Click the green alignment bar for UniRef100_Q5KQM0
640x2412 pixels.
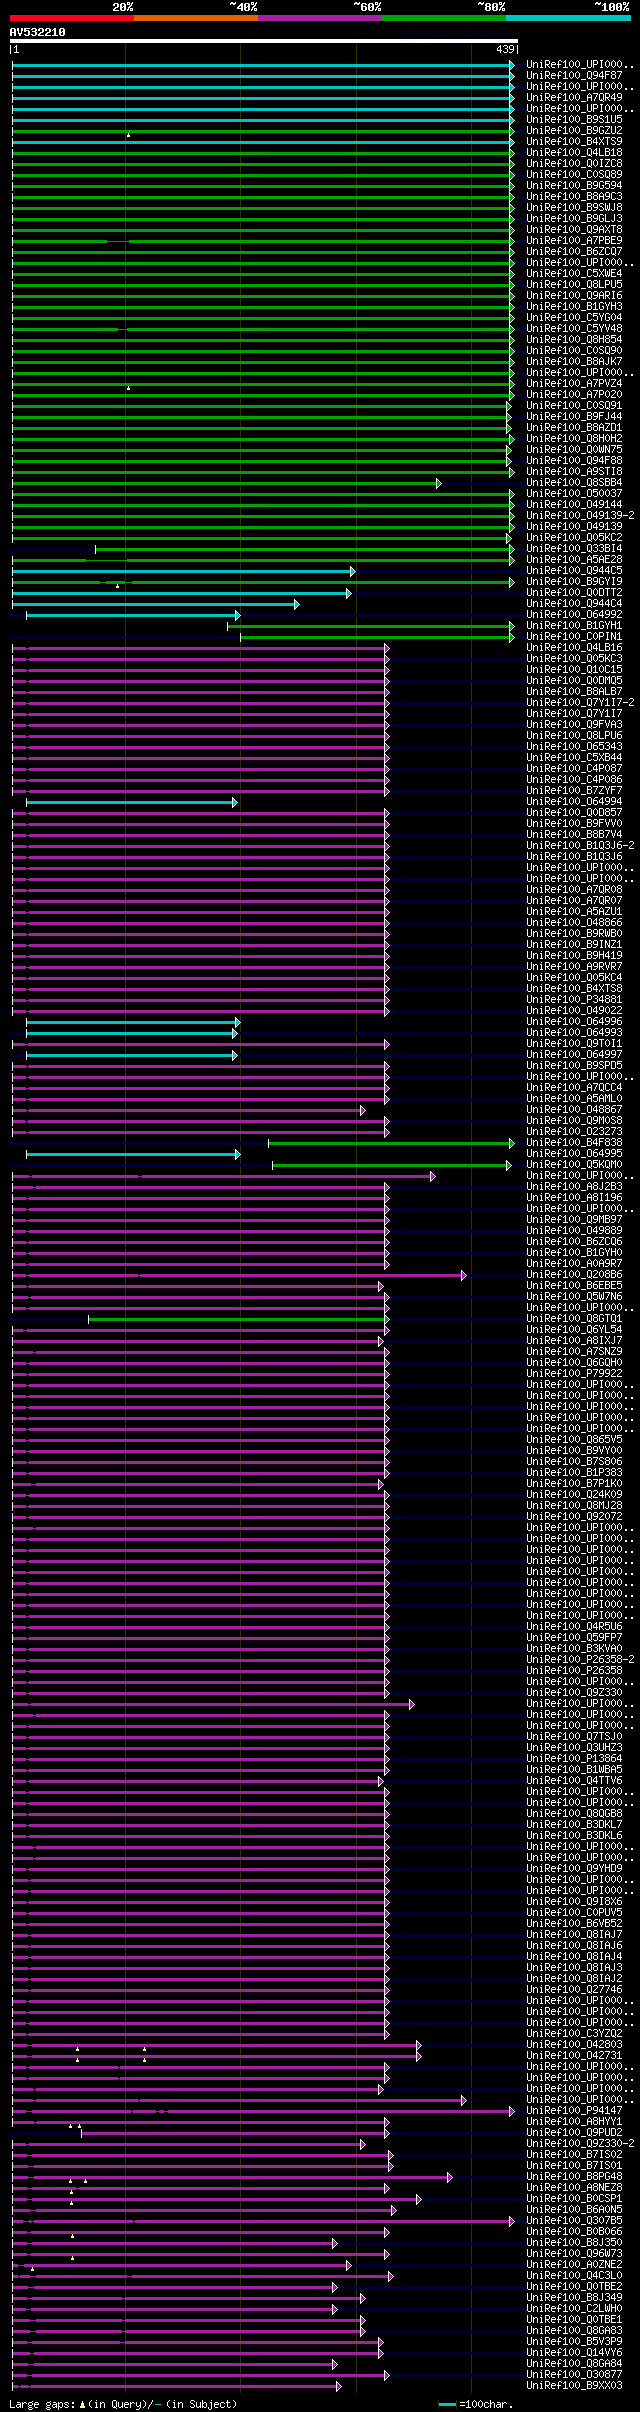pyautogui.click(x=392, y=1165)
